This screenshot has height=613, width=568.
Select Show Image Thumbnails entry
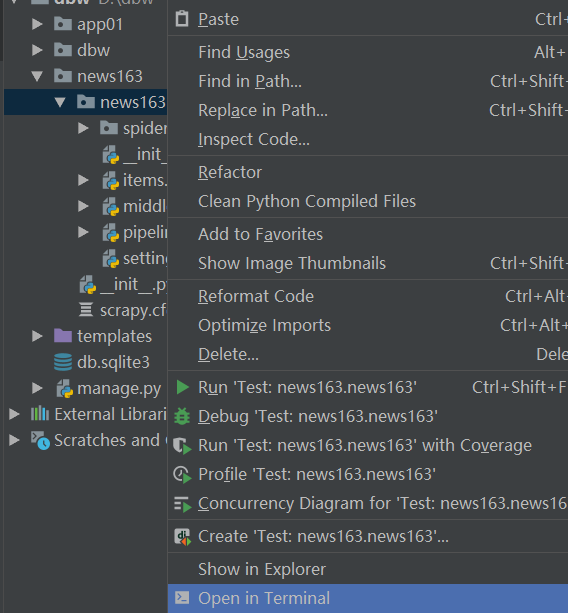[367, 263]
